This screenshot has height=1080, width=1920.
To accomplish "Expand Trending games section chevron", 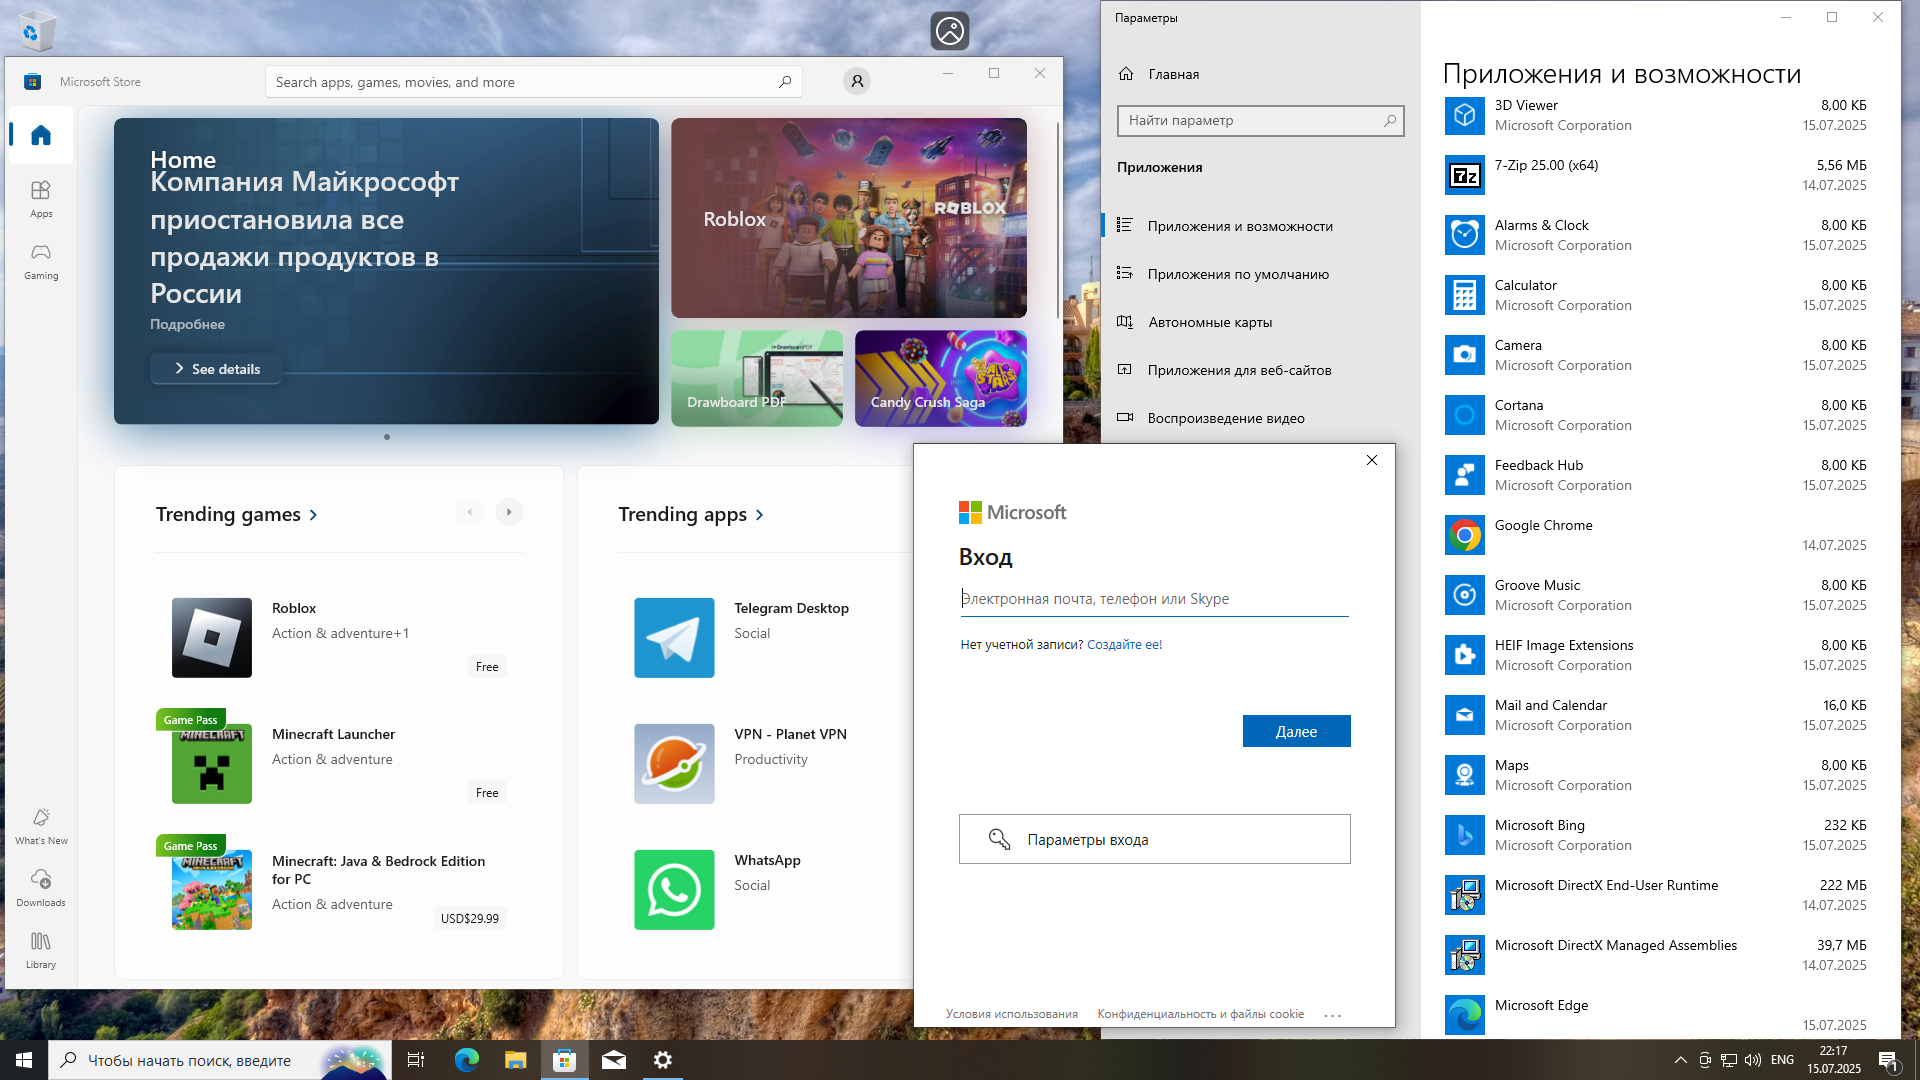I will 314,515.
